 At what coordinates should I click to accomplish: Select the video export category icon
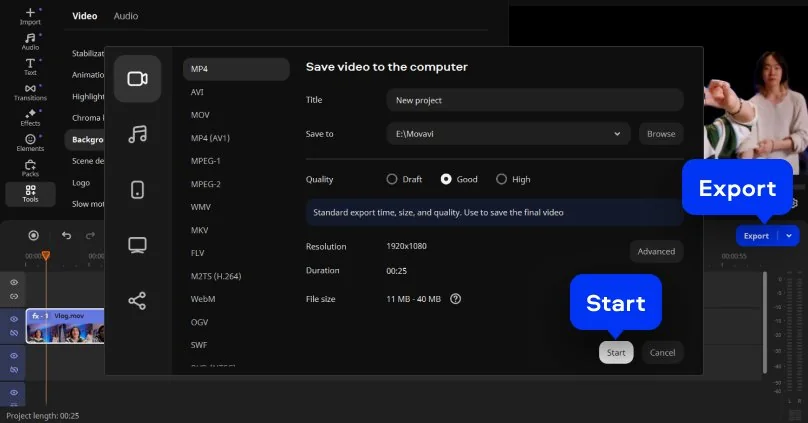(x=137, y=79)
